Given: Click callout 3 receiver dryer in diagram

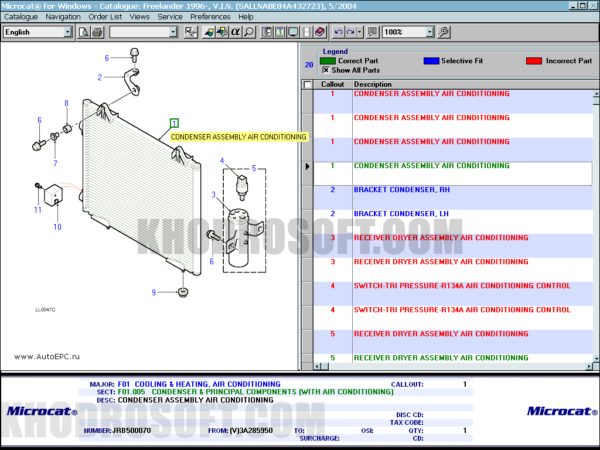Looking at the screenshot, I should point(214,195).
